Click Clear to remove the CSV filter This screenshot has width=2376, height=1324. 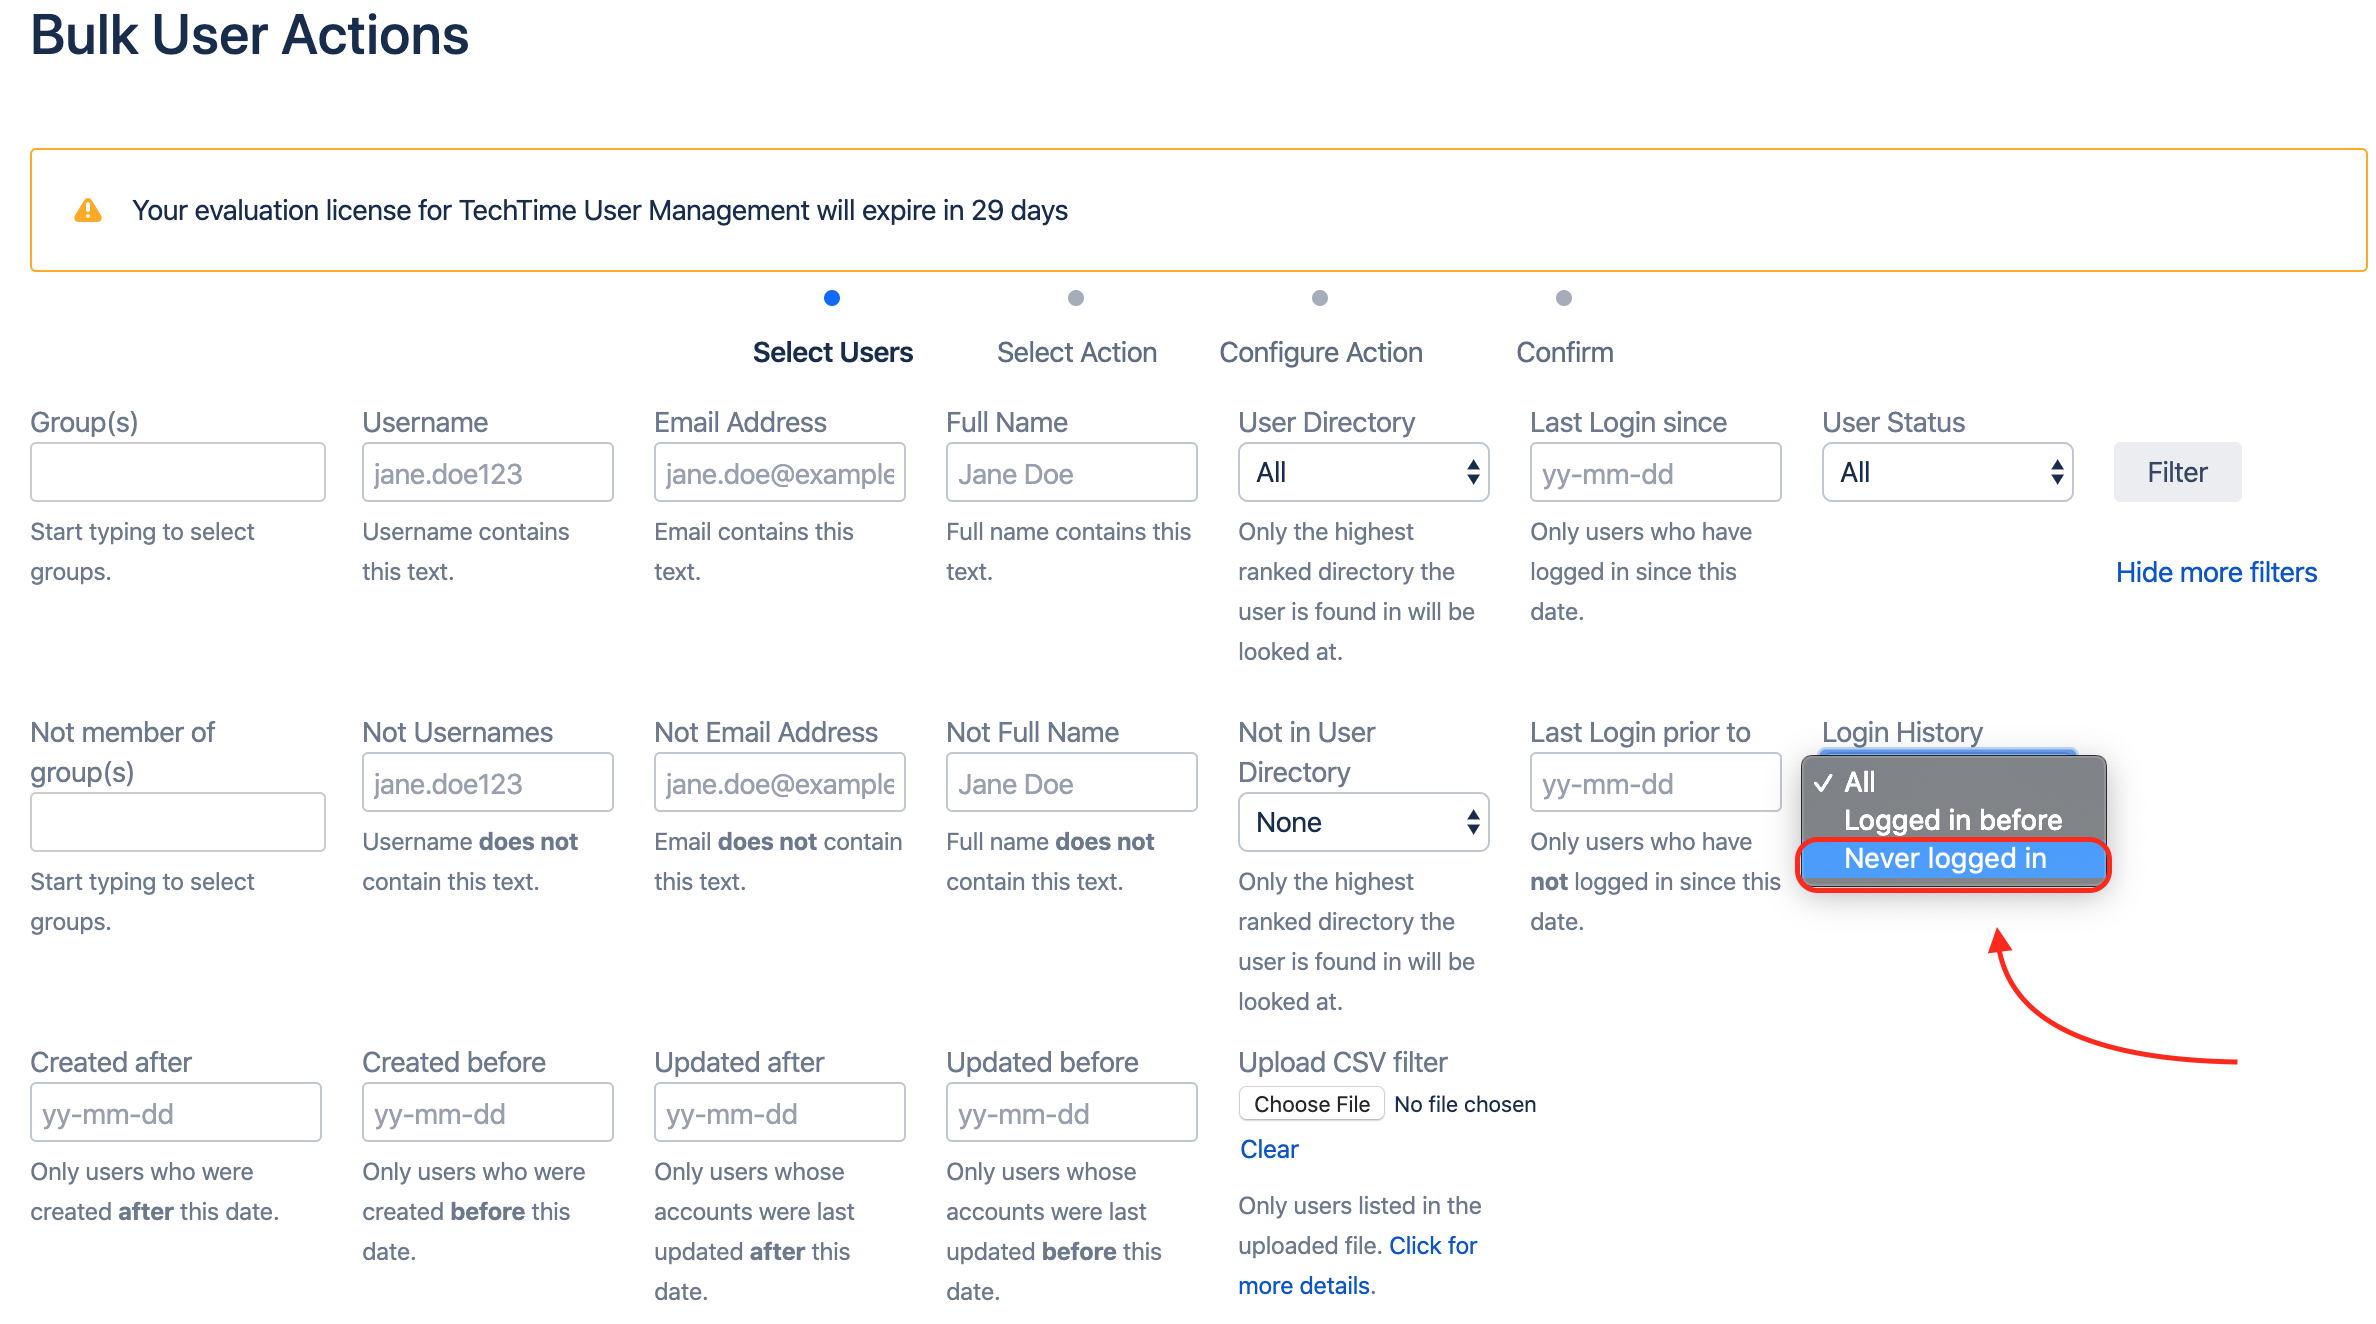coord(1269,1148)
